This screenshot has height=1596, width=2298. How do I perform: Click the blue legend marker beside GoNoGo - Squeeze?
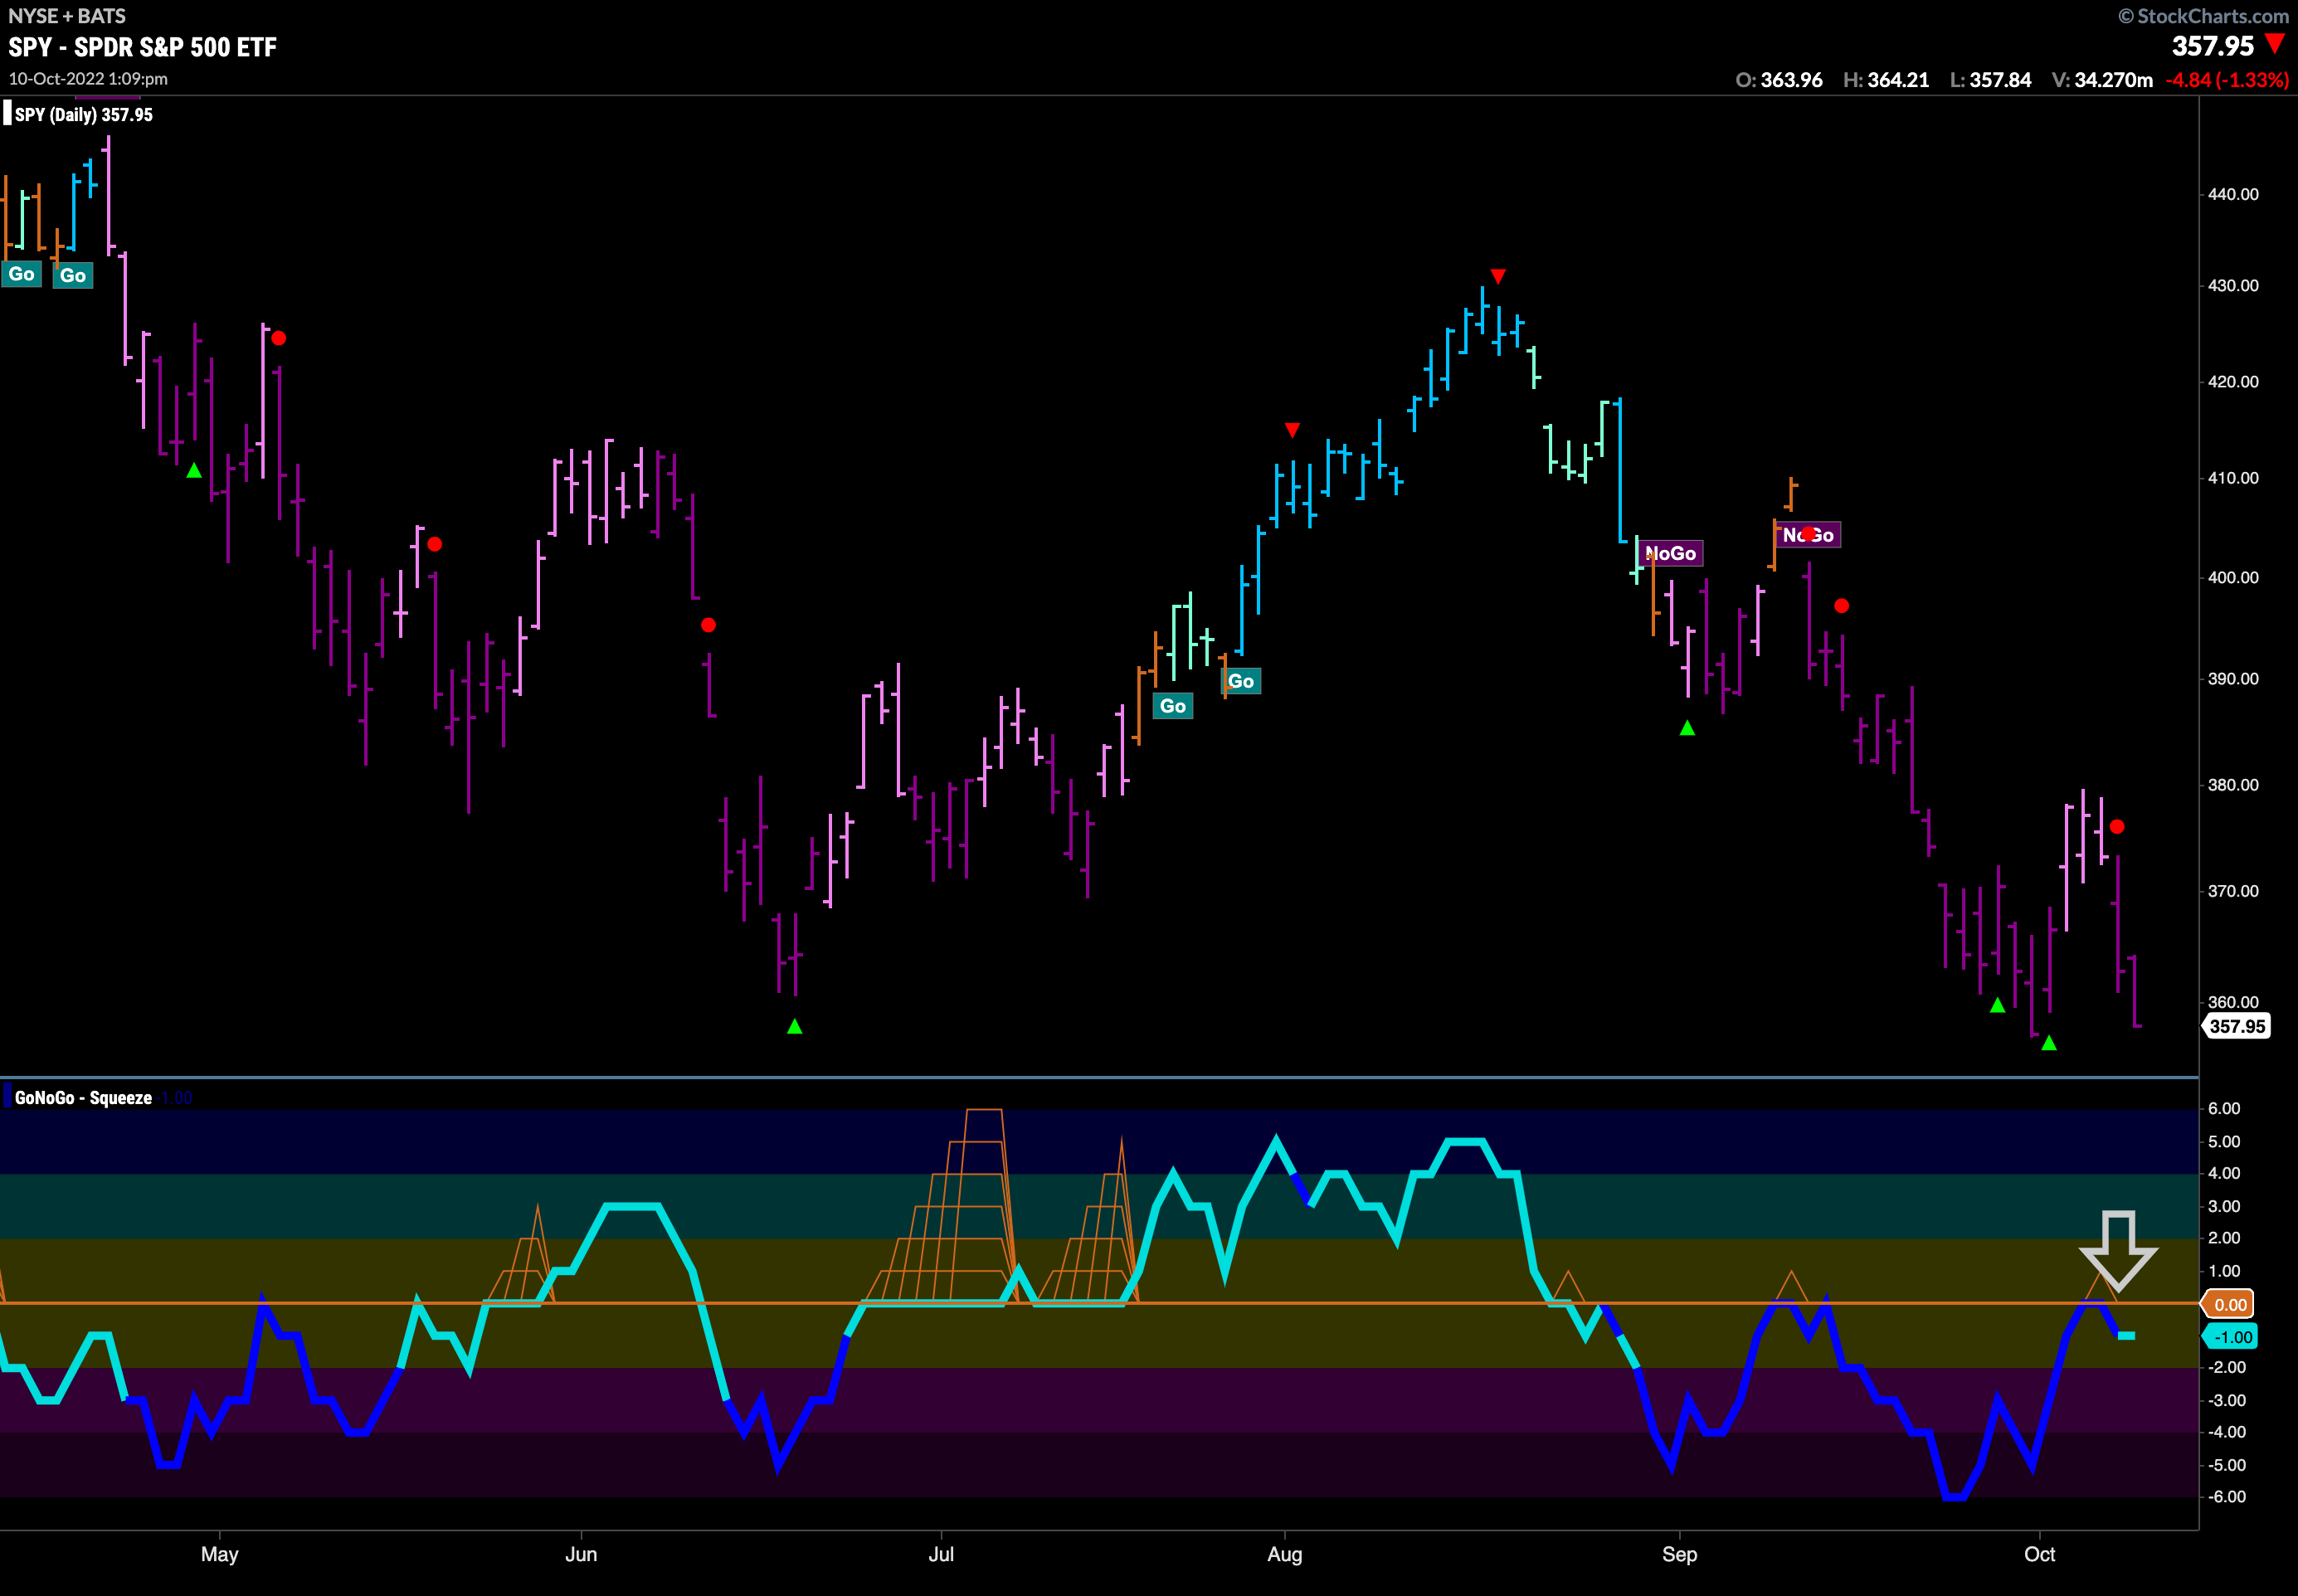point(7,1096)
